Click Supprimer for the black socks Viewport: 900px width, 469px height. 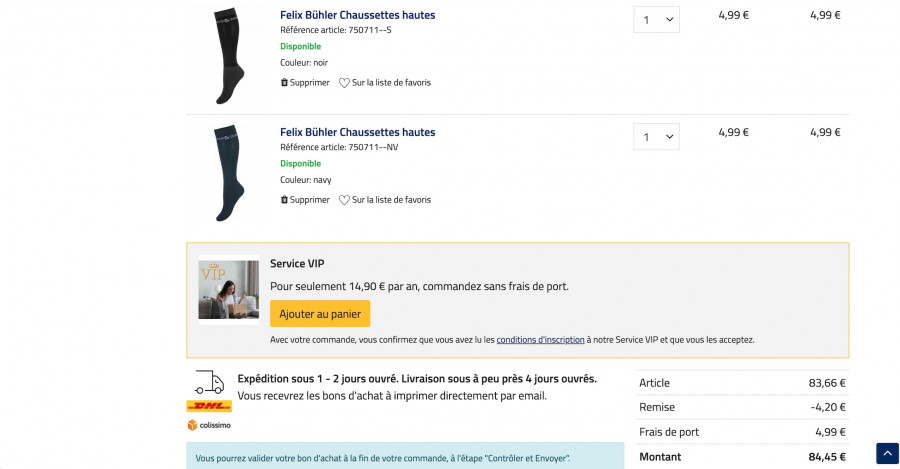[x=309, y=83]
